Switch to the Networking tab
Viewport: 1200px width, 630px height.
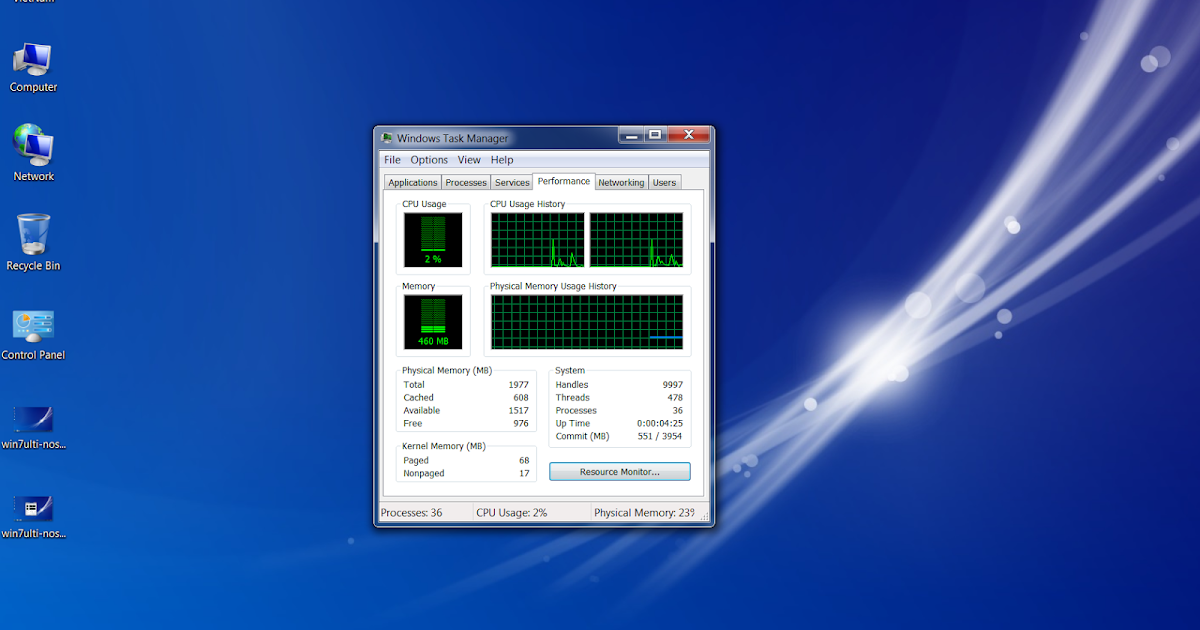click(x=621, y=183)
